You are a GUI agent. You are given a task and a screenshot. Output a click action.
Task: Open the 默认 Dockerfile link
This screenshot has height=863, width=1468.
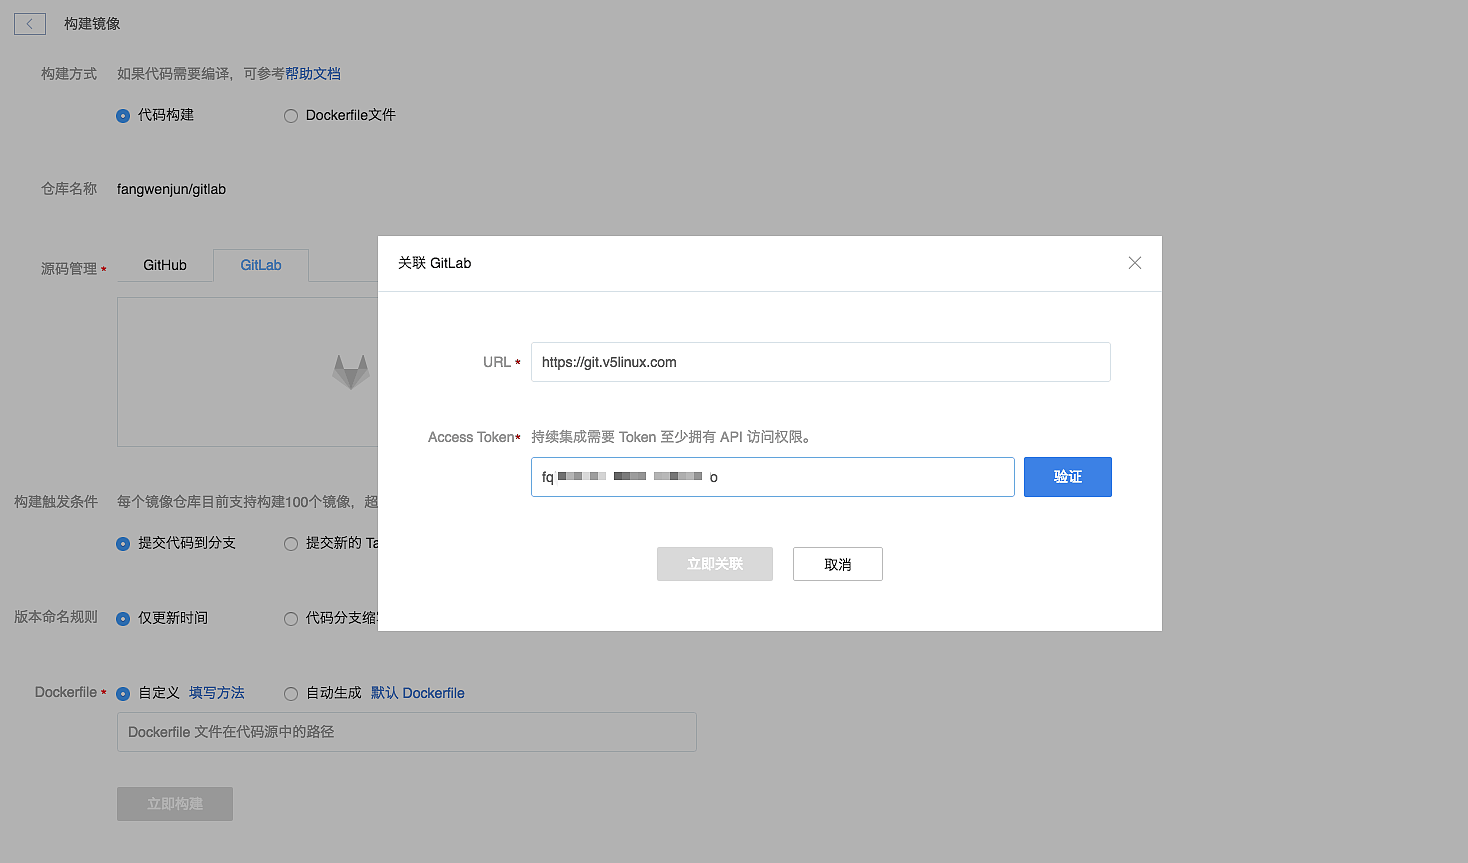[417, 693]
